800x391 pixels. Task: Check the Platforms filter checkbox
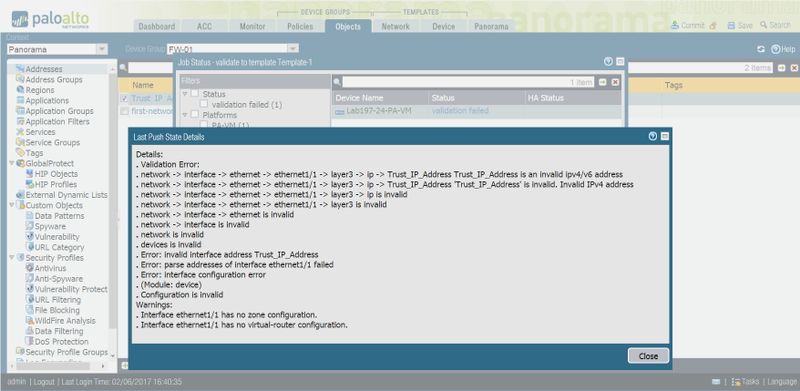(x=195, y=114)
